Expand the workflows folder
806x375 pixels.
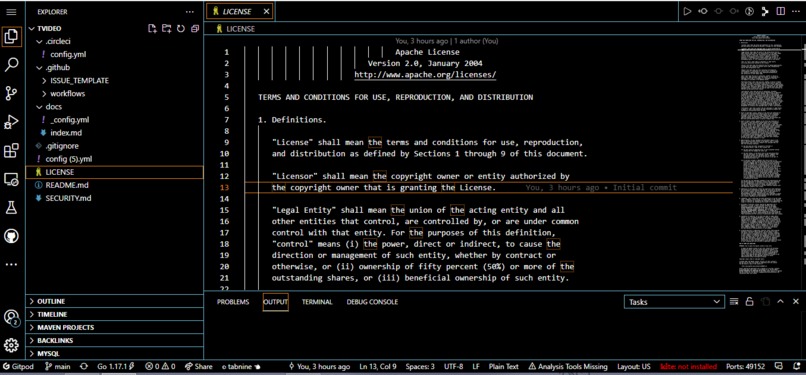[45, 93]
